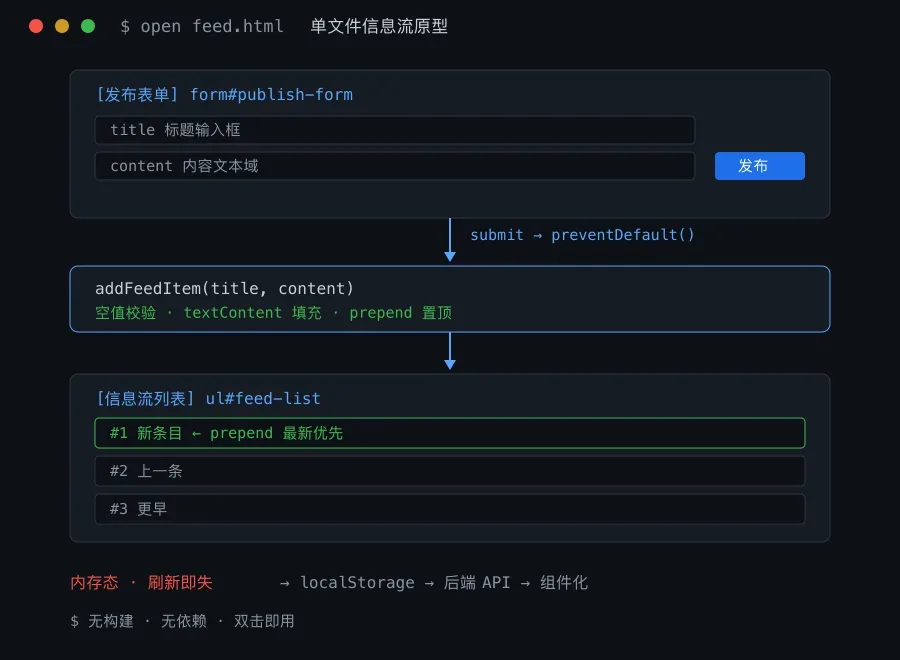The height and width of the screenshot is (660, 900).
Task: Click the red 内存态 · 刷新即失 text
Action: [141, 583]
